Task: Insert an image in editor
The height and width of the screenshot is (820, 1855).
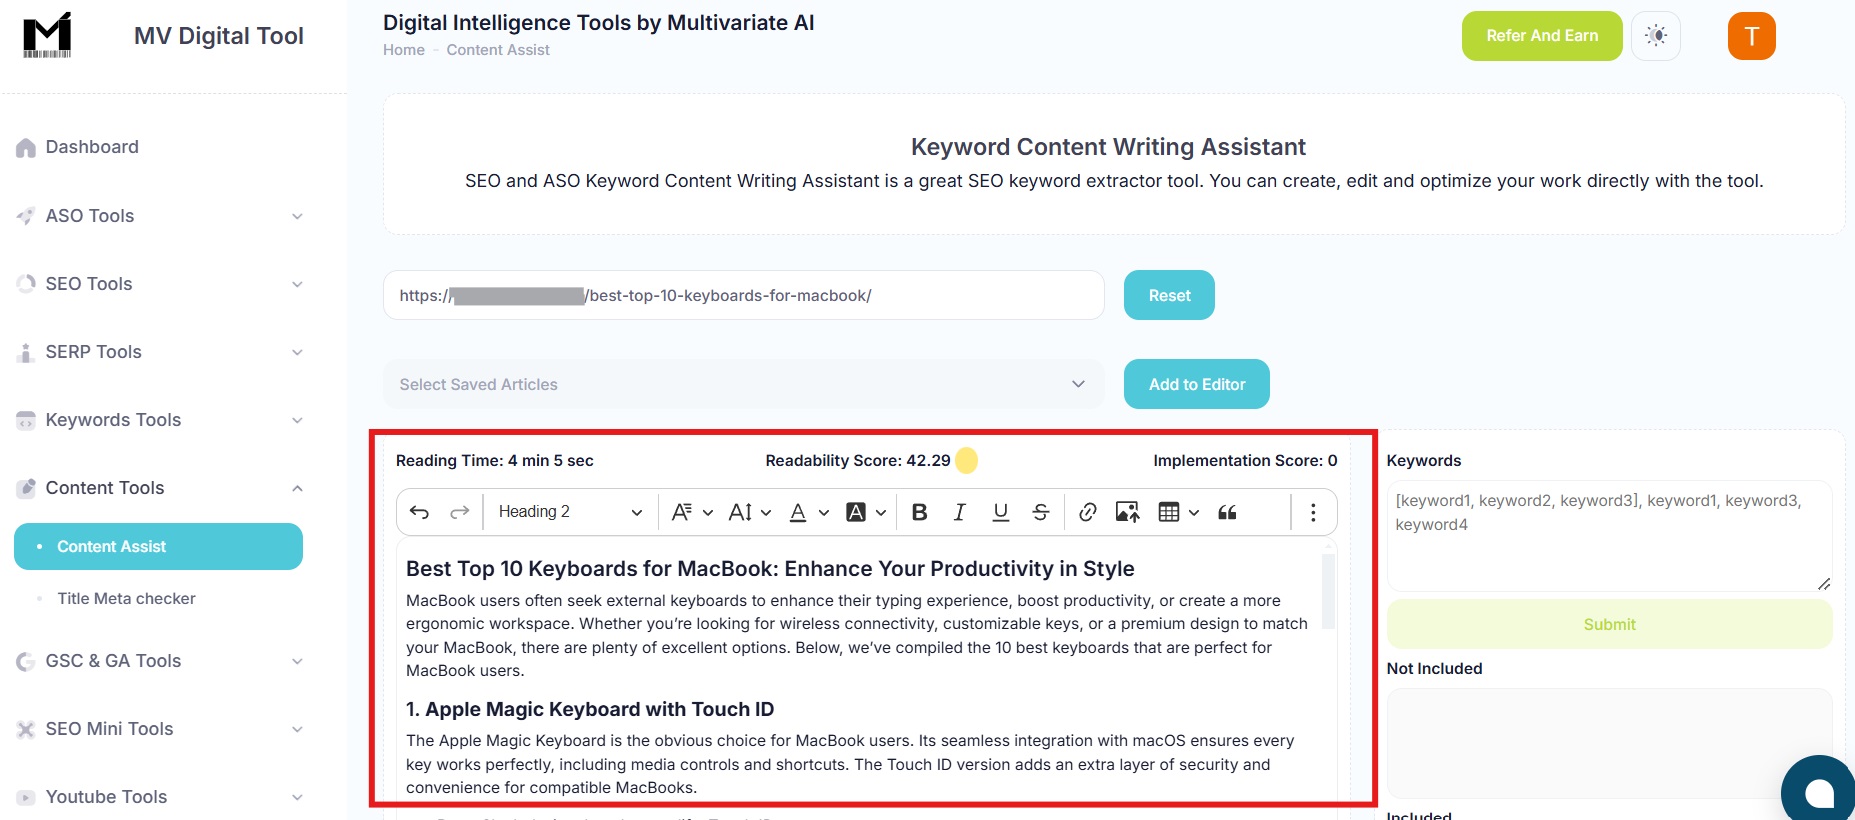Action: point(1128,512)
